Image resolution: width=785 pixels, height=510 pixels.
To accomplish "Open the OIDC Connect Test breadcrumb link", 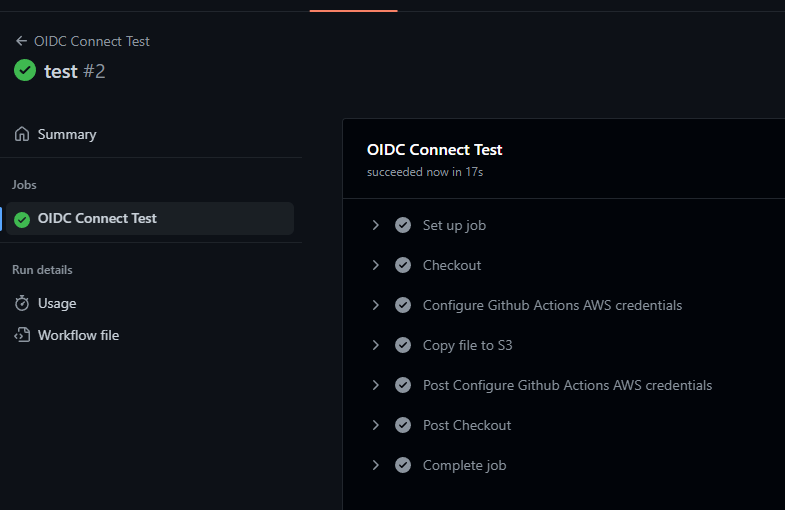I will pyautogui.click(x=92, y=41).
